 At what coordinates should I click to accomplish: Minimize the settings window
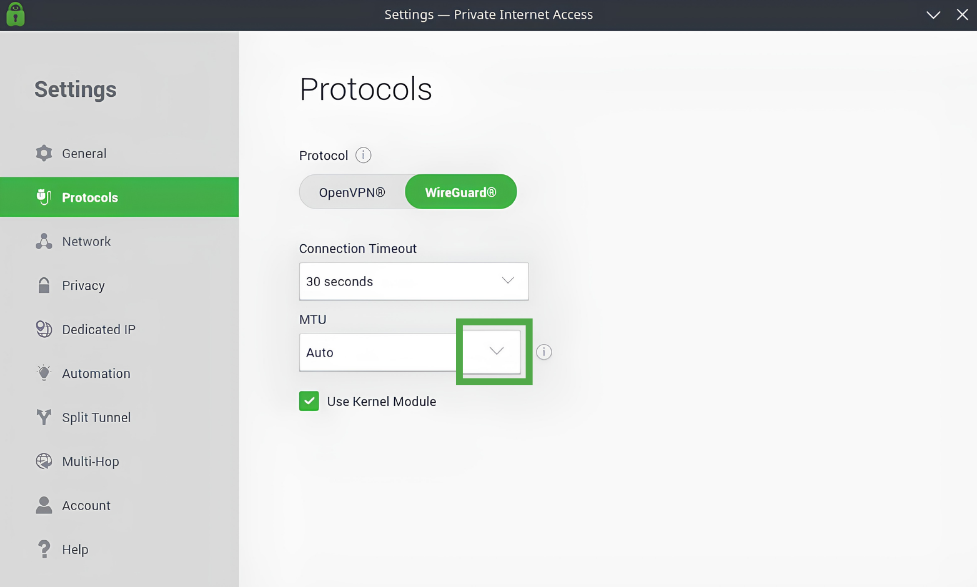pyautogui.click(x=933, y=15)
